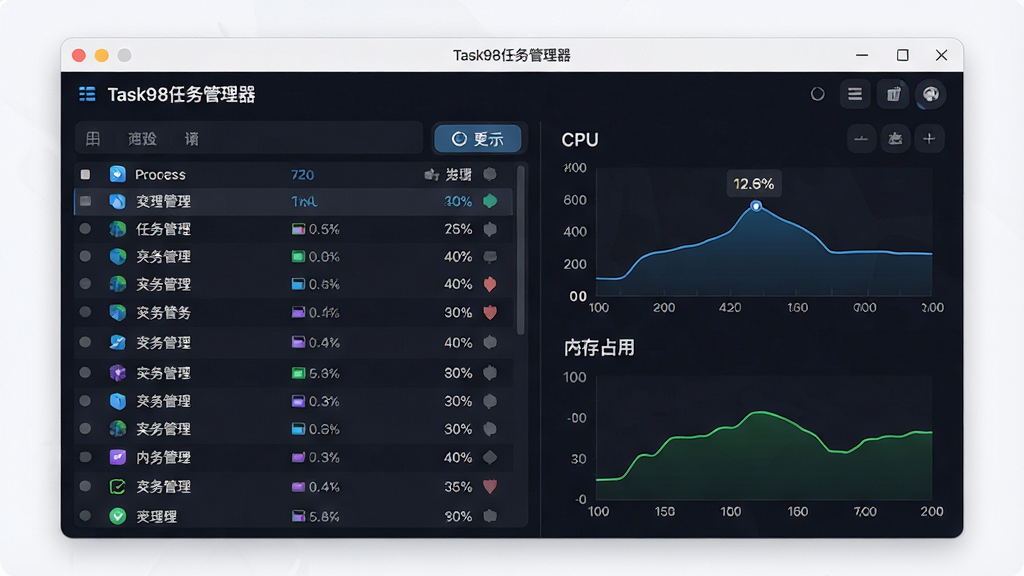The image size is (1024, 576).
Task: Switch to the grid icon tab
Action: point(93,138)
